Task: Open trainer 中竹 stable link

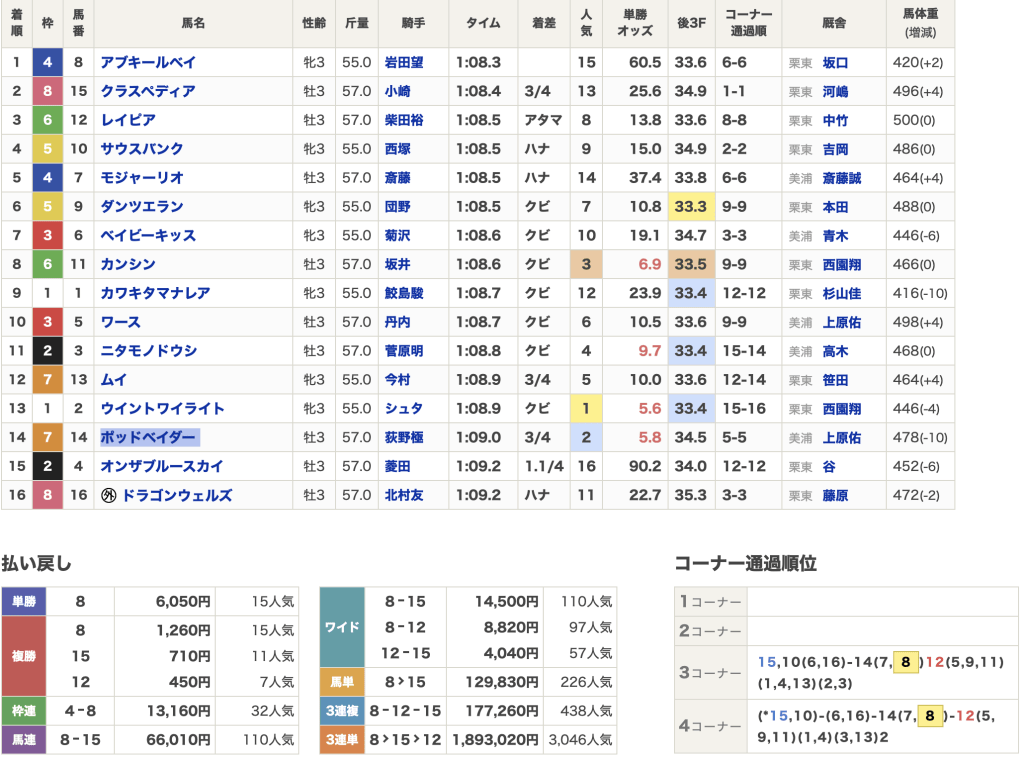Action: pyautogui.click(x=835, y=120)
